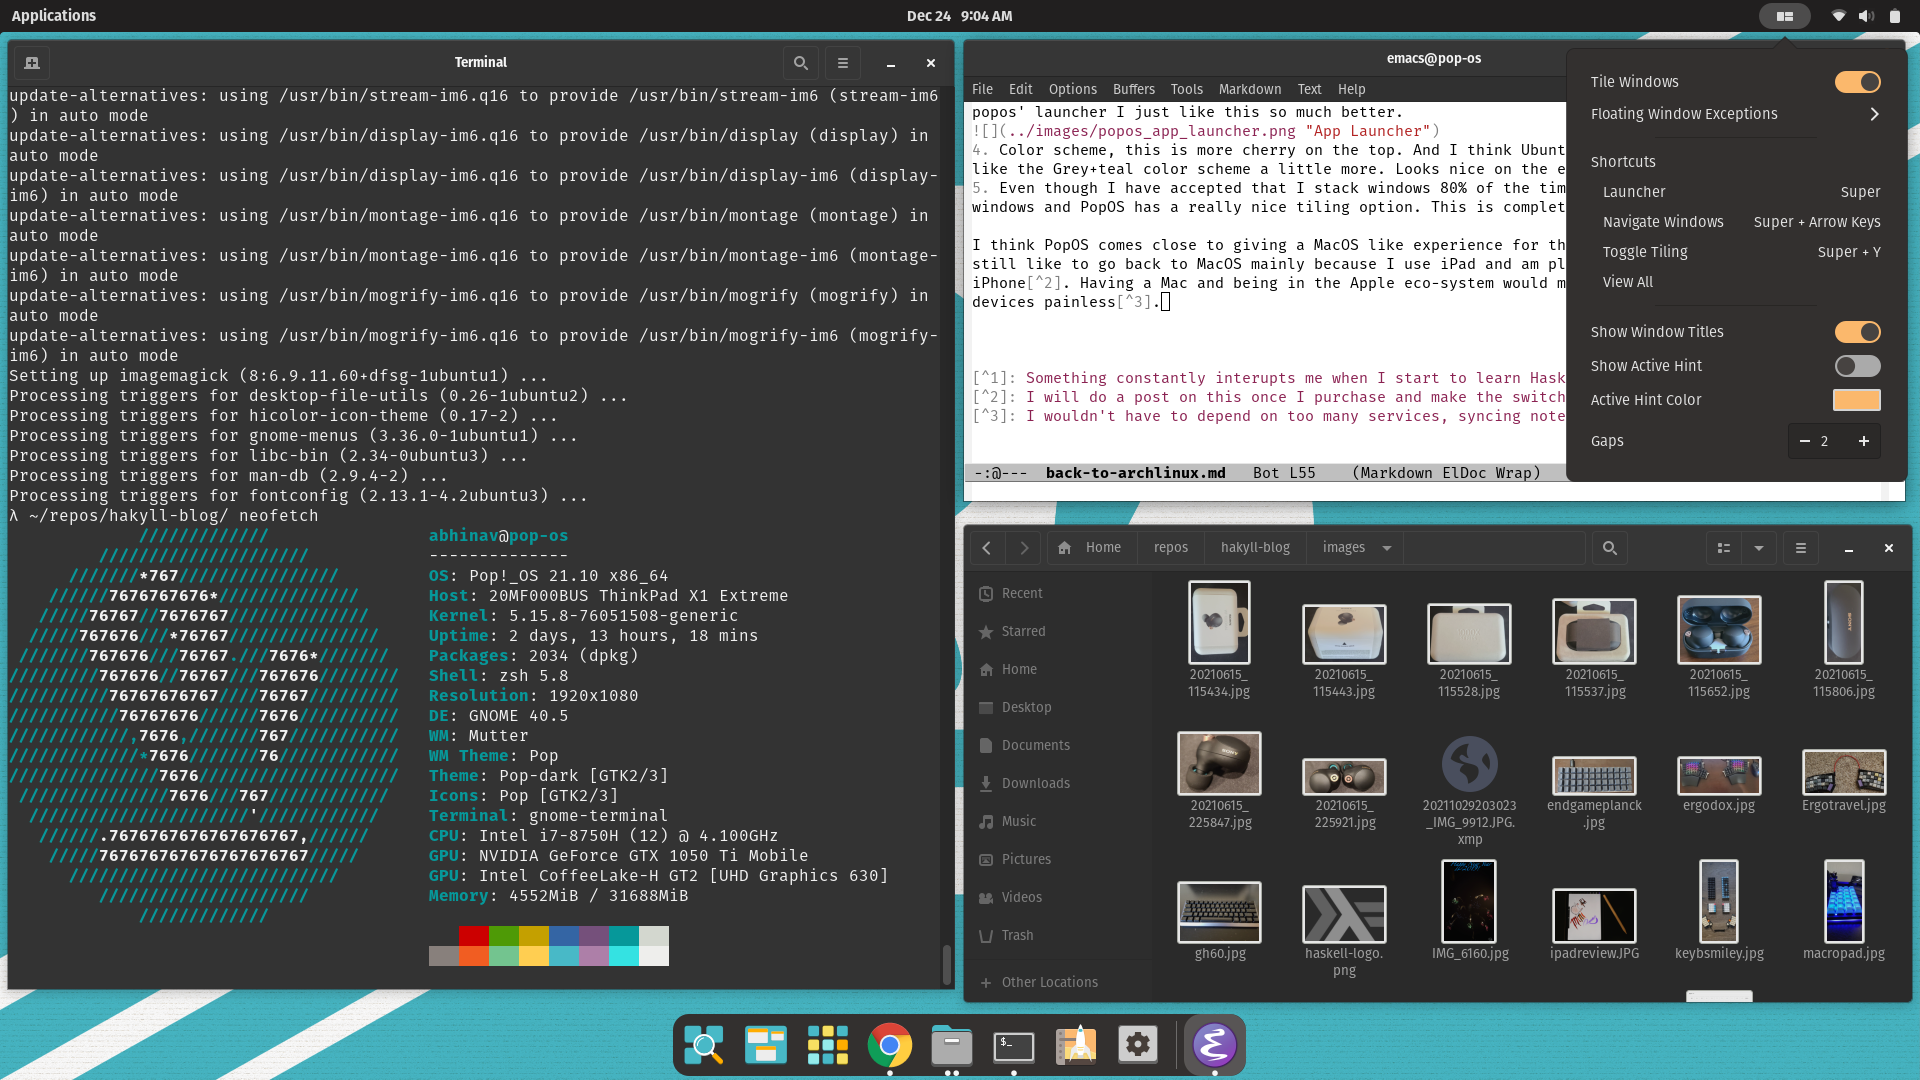Open the File menu in Emacs

click(982, 89)
